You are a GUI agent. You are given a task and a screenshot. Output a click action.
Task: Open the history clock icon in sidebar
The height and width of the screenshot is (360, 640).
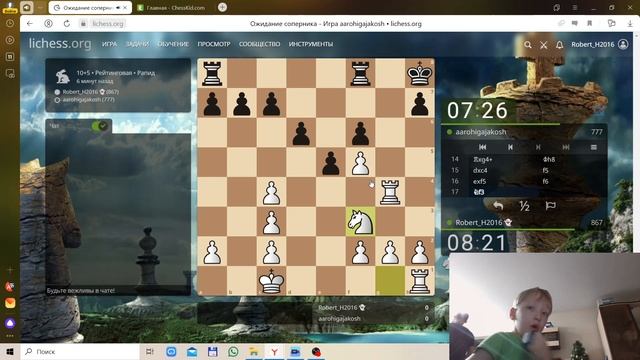[x=10, y=24]
